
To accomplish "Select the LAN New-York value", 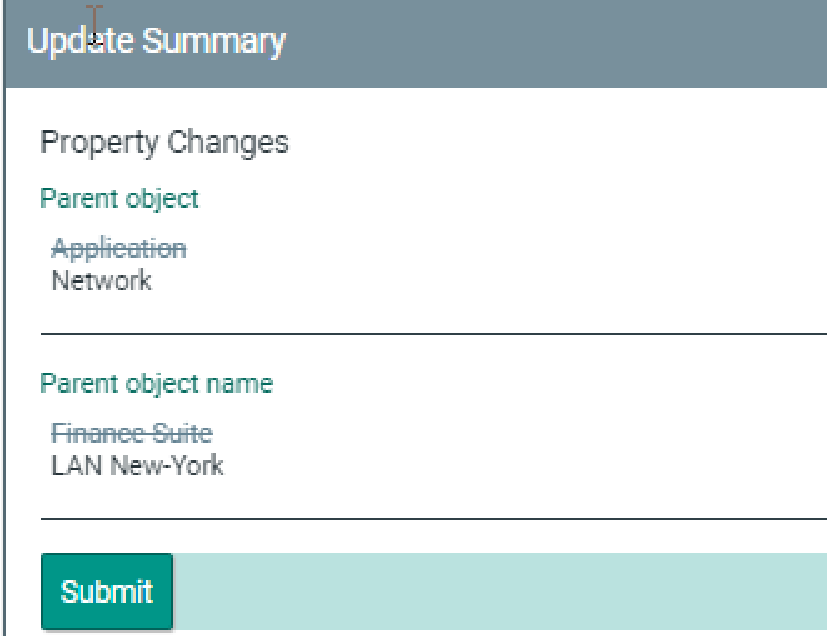I will click(x=137, y=465).
